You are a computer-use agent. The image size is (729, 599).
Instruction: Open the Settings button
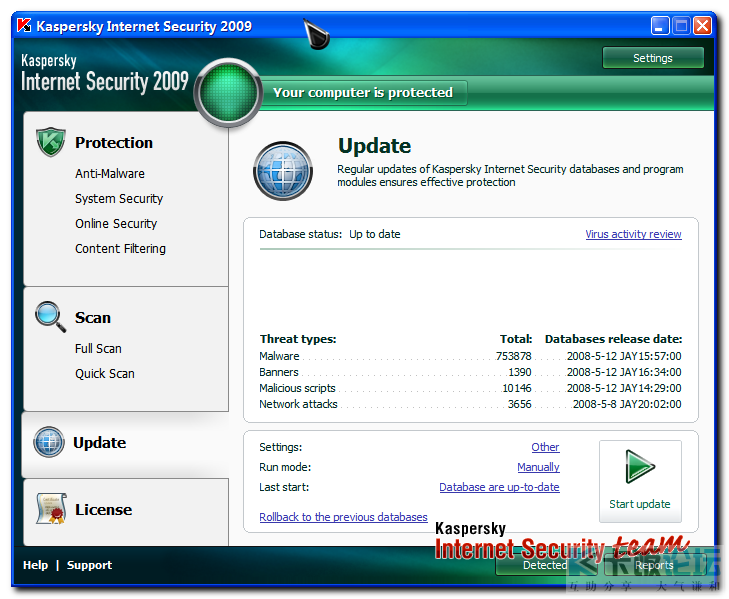653,58
